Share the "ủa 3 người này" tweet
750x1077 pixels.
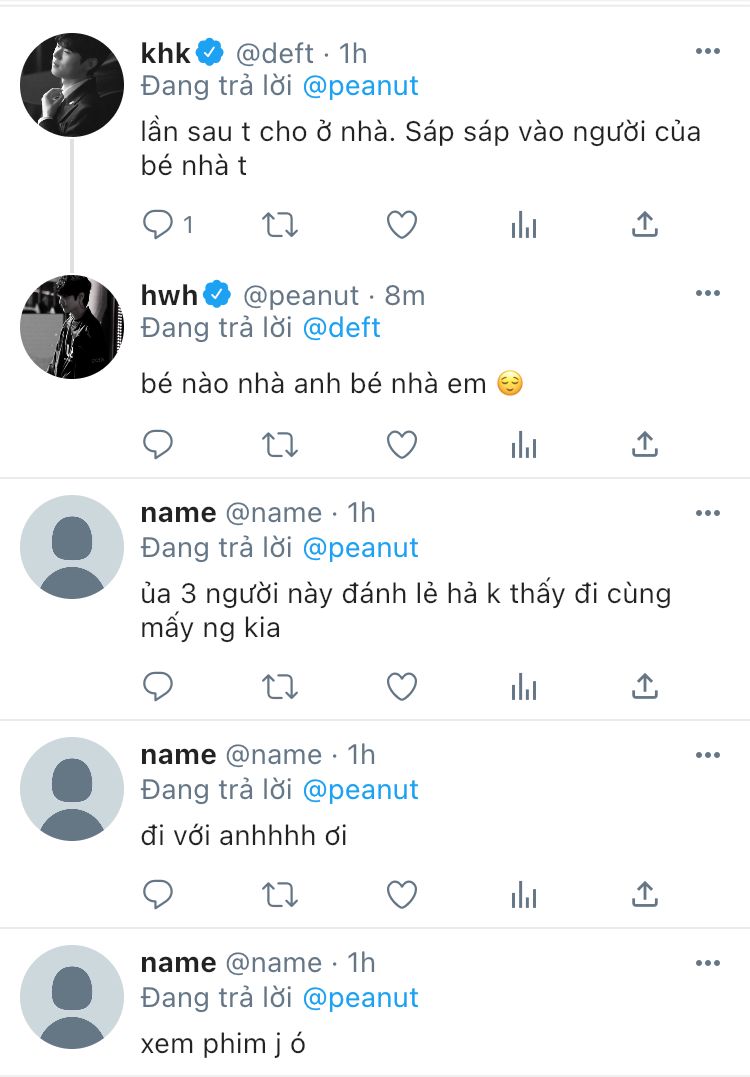(x=645, y=685)
